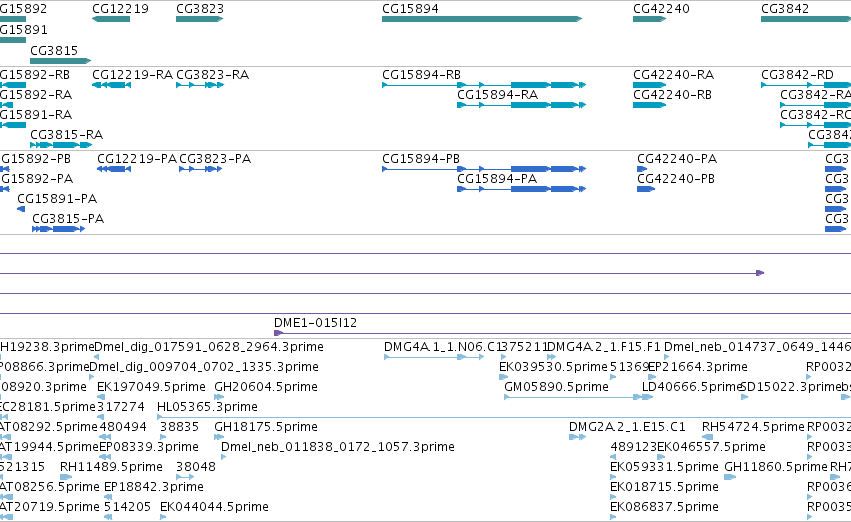Select the EP08339.3prime EST label
The height and width of the screenshot is (522, 851).
[149, 447]
